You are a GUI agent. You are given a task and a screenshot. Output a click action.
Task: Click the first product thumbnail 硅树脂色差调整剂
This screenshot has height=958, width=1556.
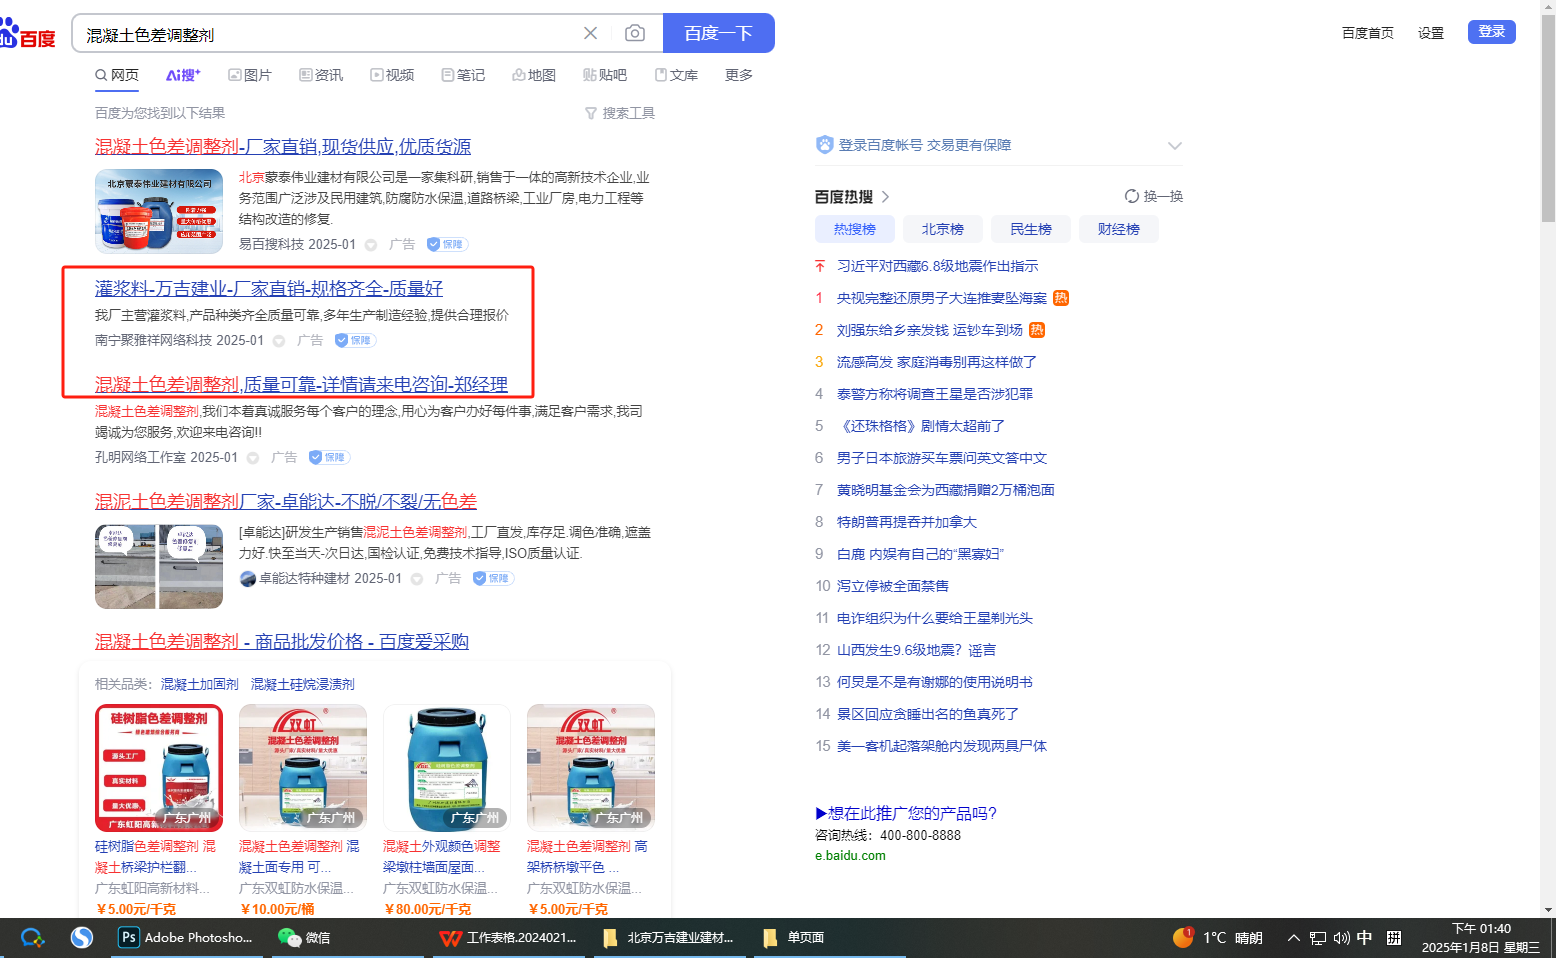(159, 767)
